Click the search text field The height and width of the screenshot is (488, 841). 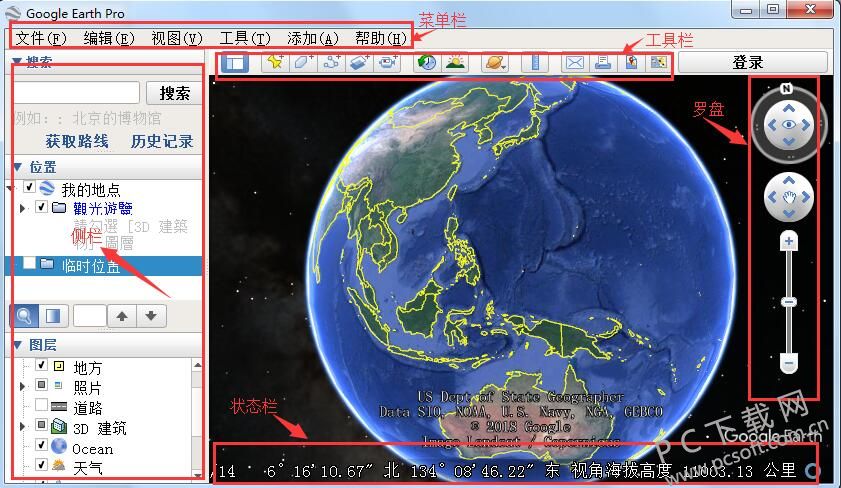pos(76,93)
